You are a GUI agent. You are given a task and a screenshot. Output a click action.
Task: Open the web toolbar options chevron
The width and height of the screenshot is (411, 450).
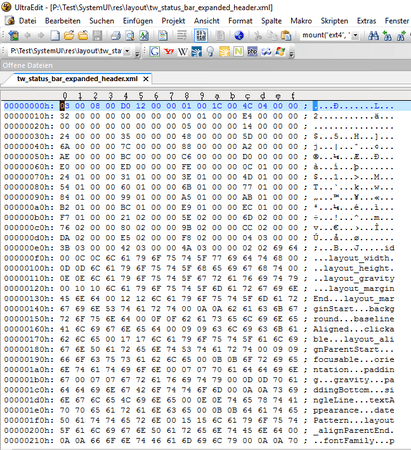click(x=291, y=53)
